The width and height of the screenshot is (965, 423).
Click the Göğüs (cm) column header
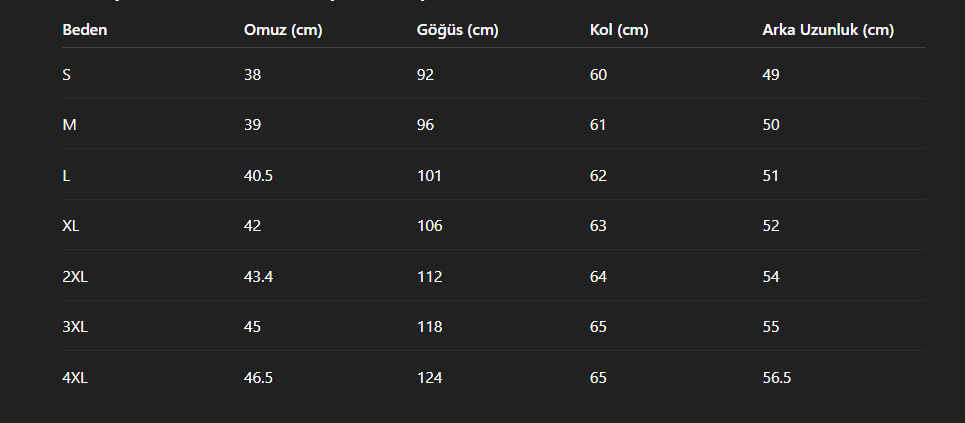pyautogui.click(x=457, y=30)
